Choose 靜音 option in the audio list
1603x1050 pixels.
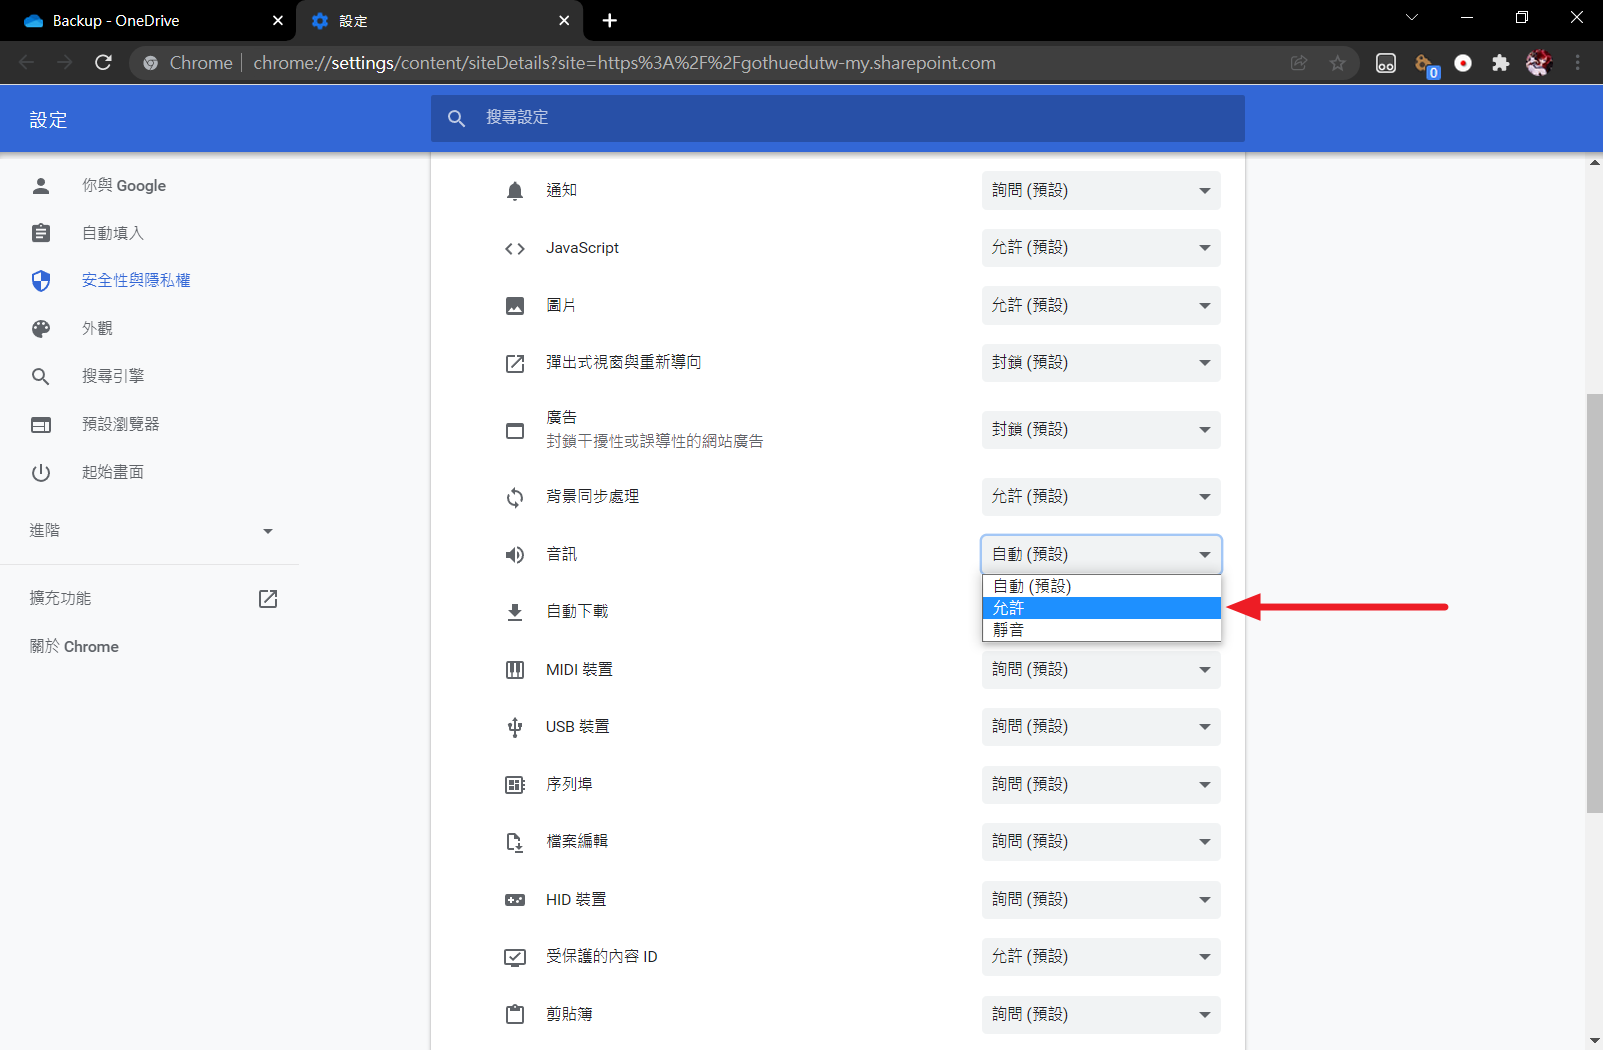click(1100, 630)
